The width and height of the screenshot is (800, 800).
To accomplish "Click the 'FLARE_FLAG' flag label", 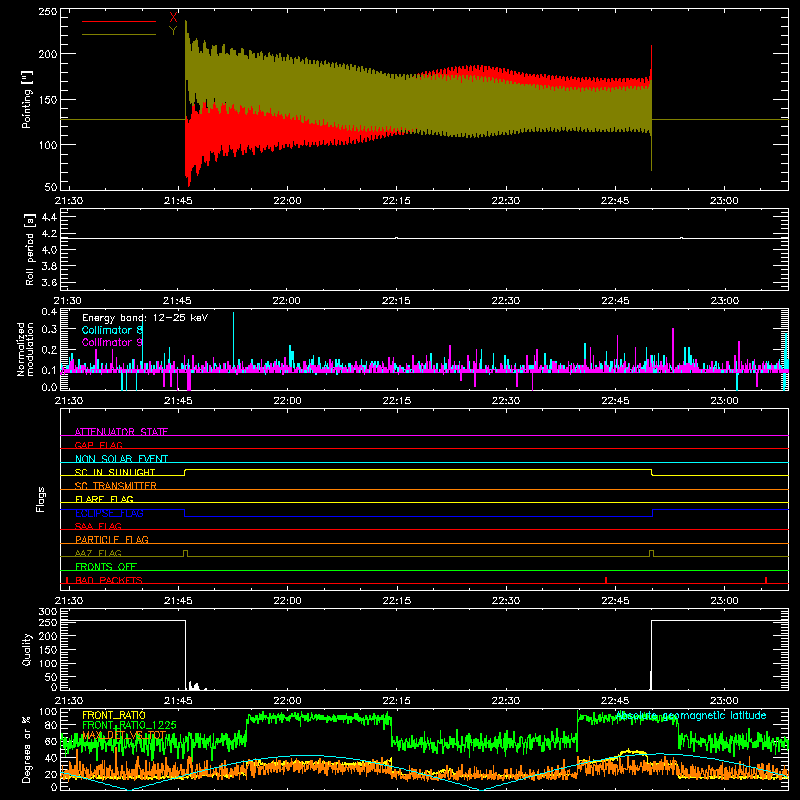I will pos(104,499).
